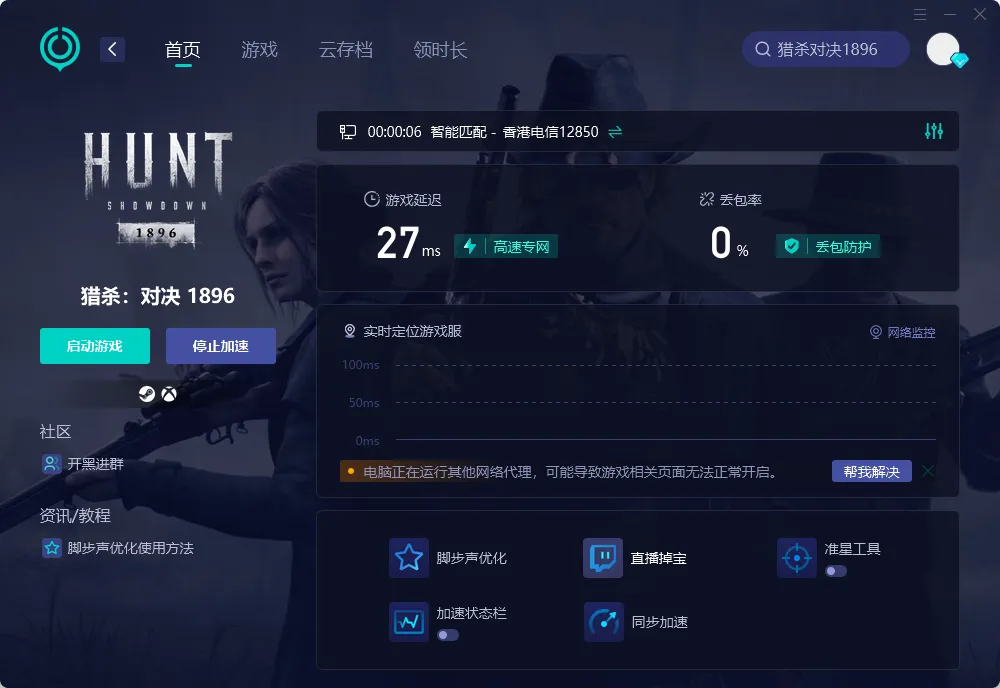The width and height of the screenshot is (1000, 688).
Task: Open the user avatar profile
Action: (943, 49)
